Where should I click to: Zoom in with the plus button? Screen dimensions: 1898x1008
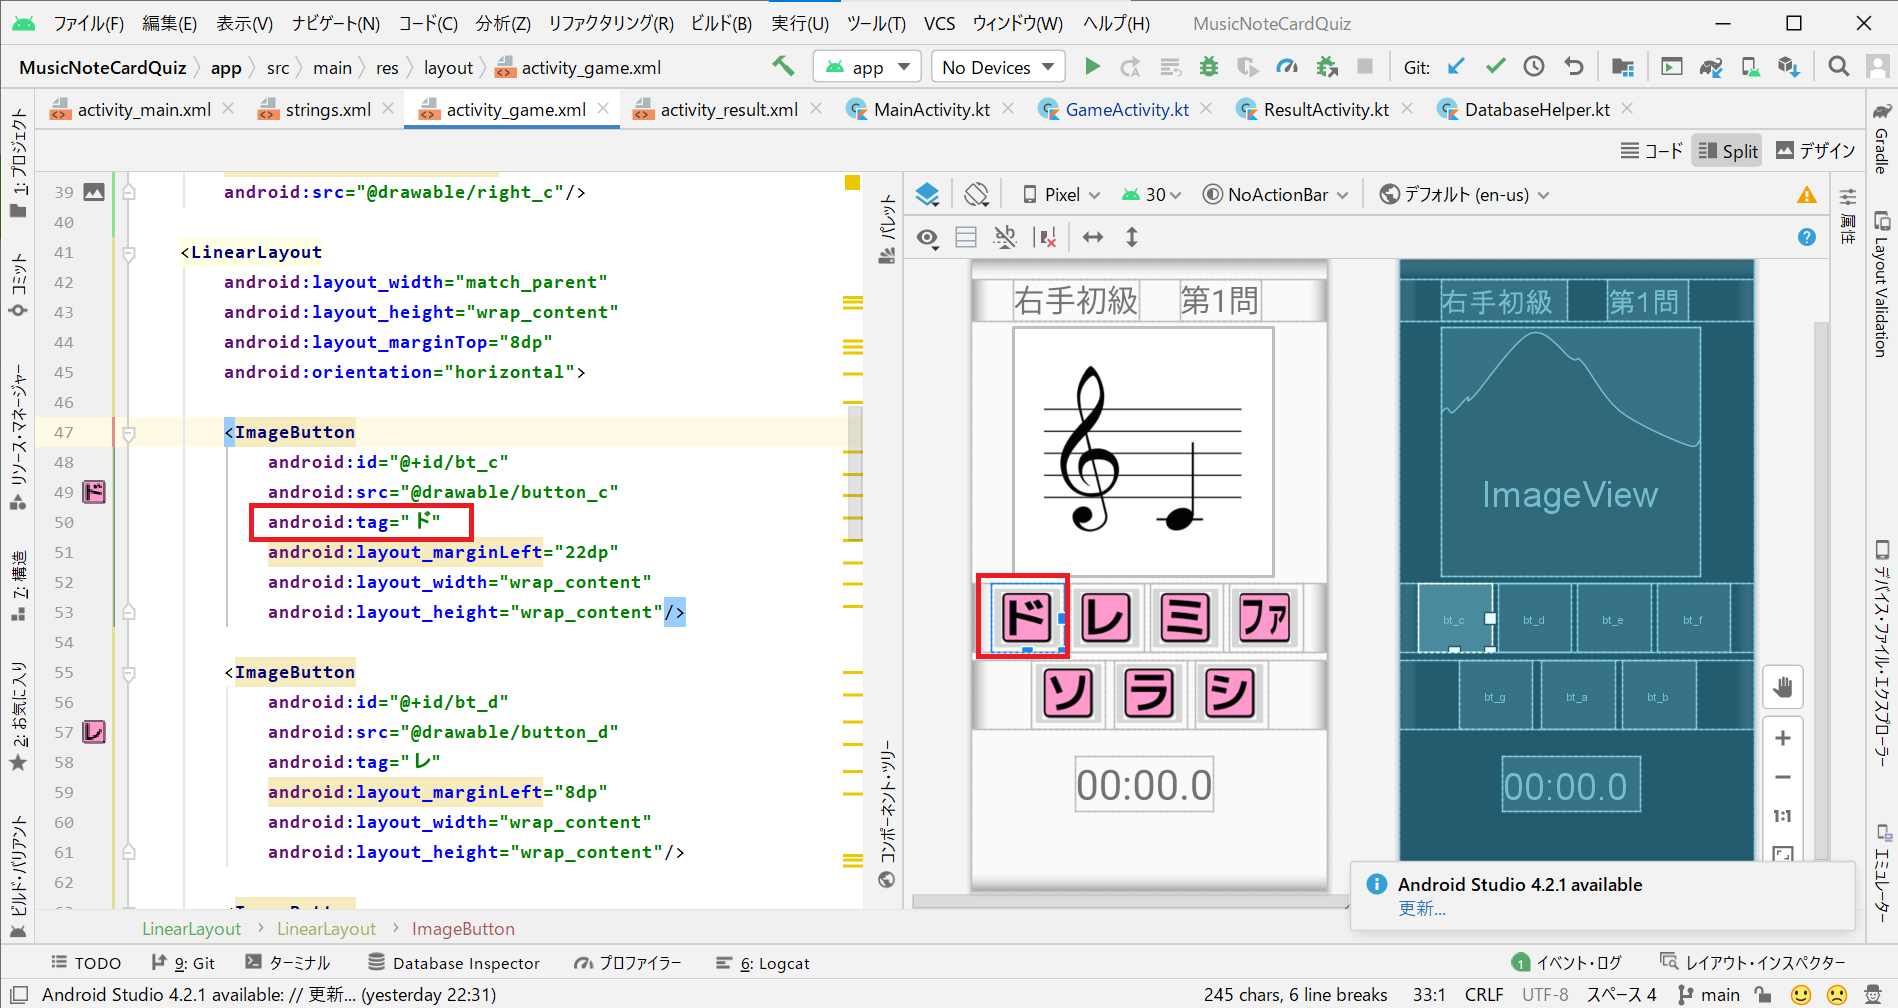pyautogui.click(x=1782, y=739)
